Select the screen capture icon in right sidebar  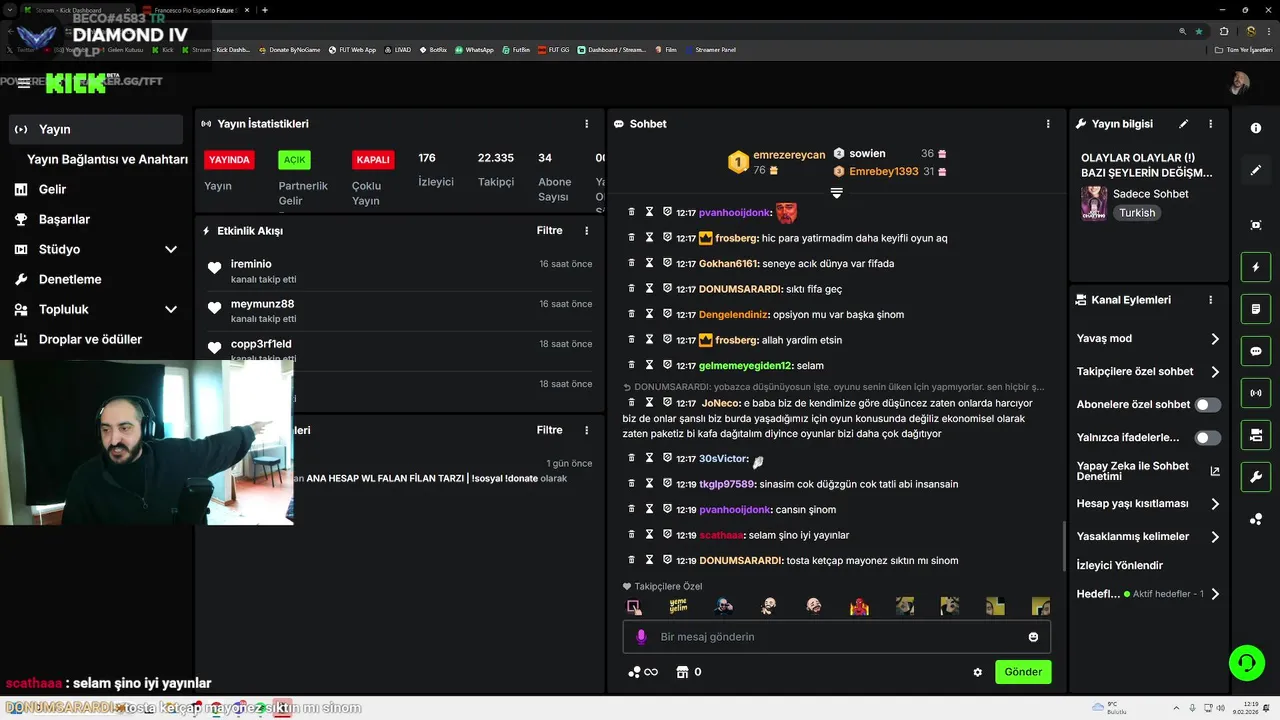1256,225
